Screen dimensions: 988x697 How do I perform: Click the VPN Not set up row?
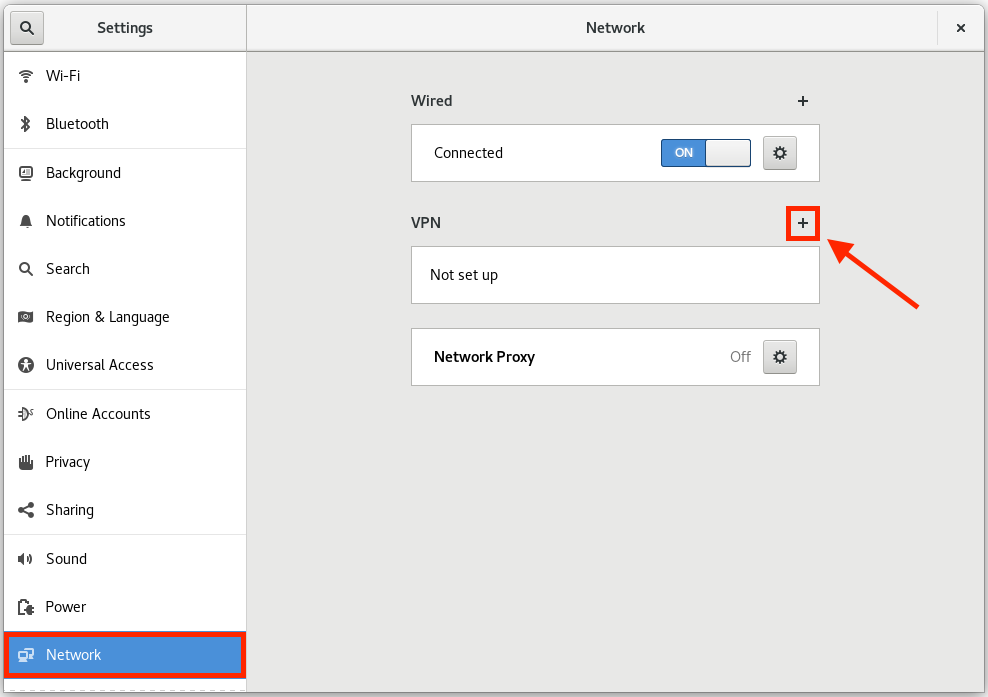tap(615, 275)
